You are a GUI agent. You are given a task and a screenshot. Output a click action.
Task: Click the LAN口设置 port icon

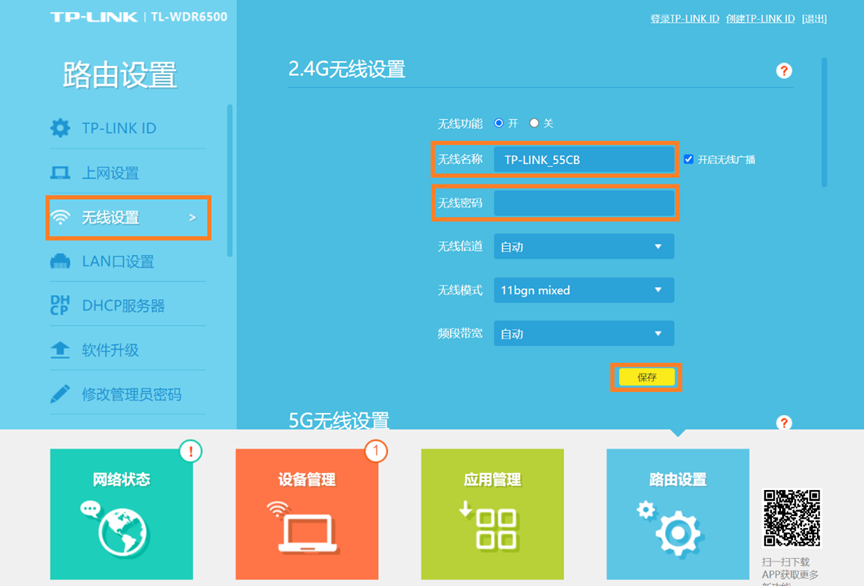point(60,262)
